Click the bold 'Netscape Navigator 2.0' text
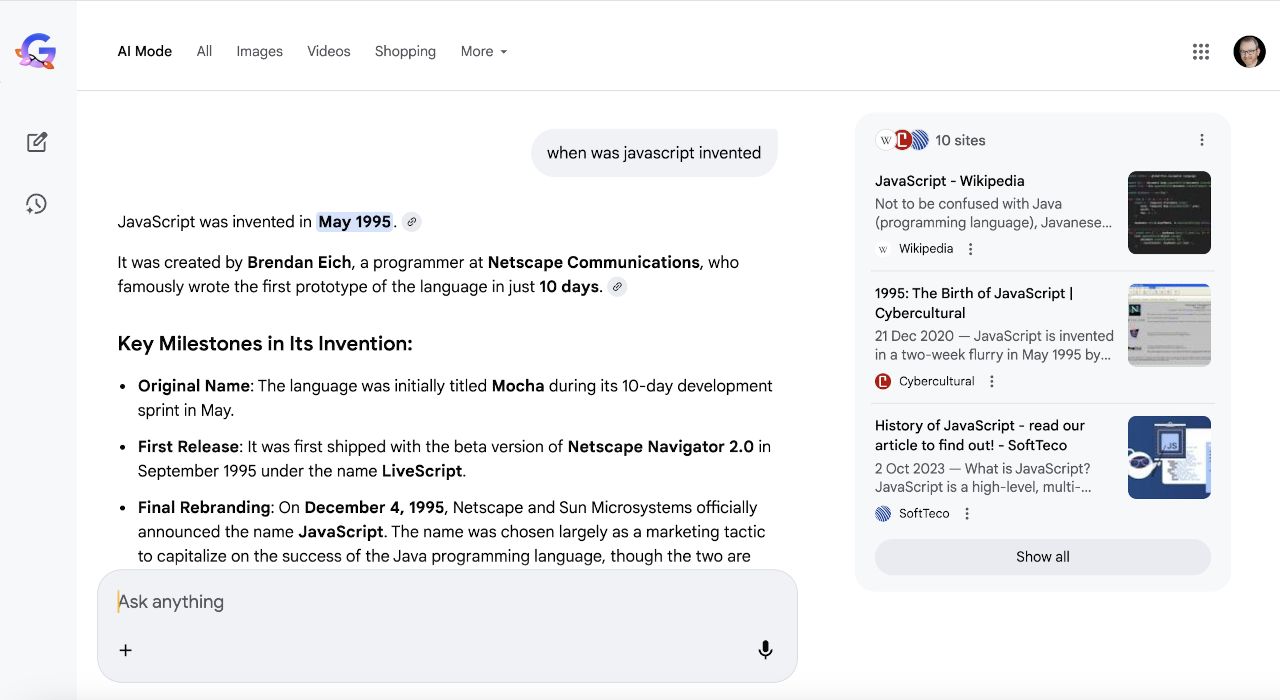This screenshot has width=1280, height=700. pos(661,447)
